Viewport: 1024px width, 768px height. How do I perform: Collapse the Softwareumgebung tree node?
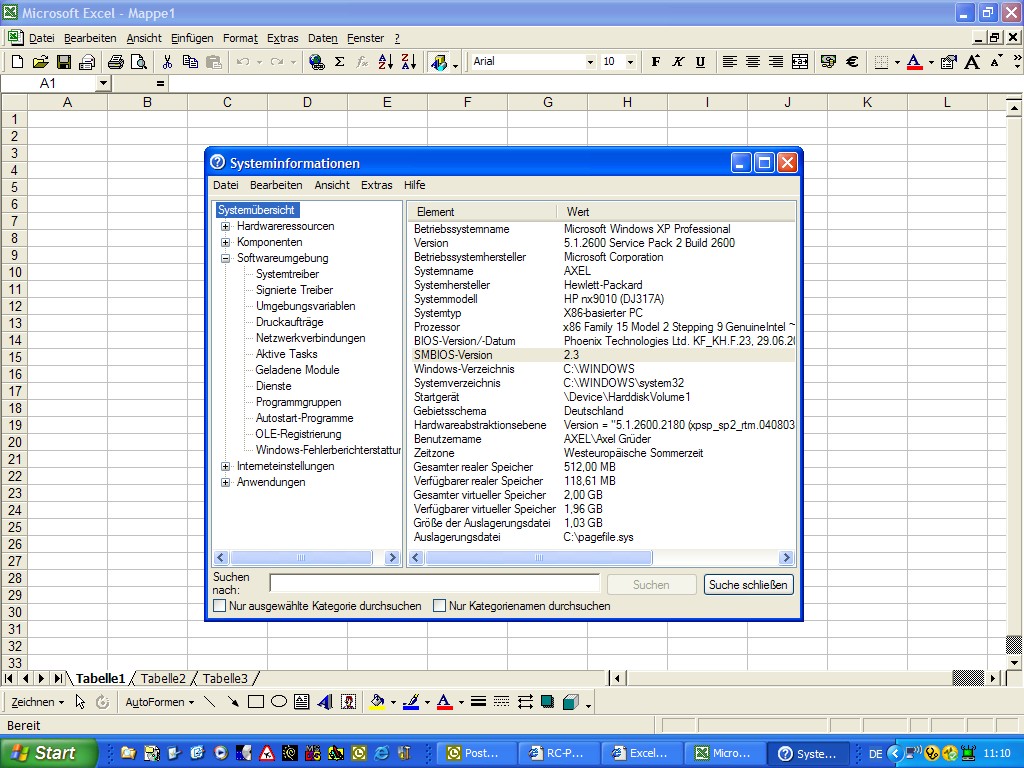[x=226, y=258]
